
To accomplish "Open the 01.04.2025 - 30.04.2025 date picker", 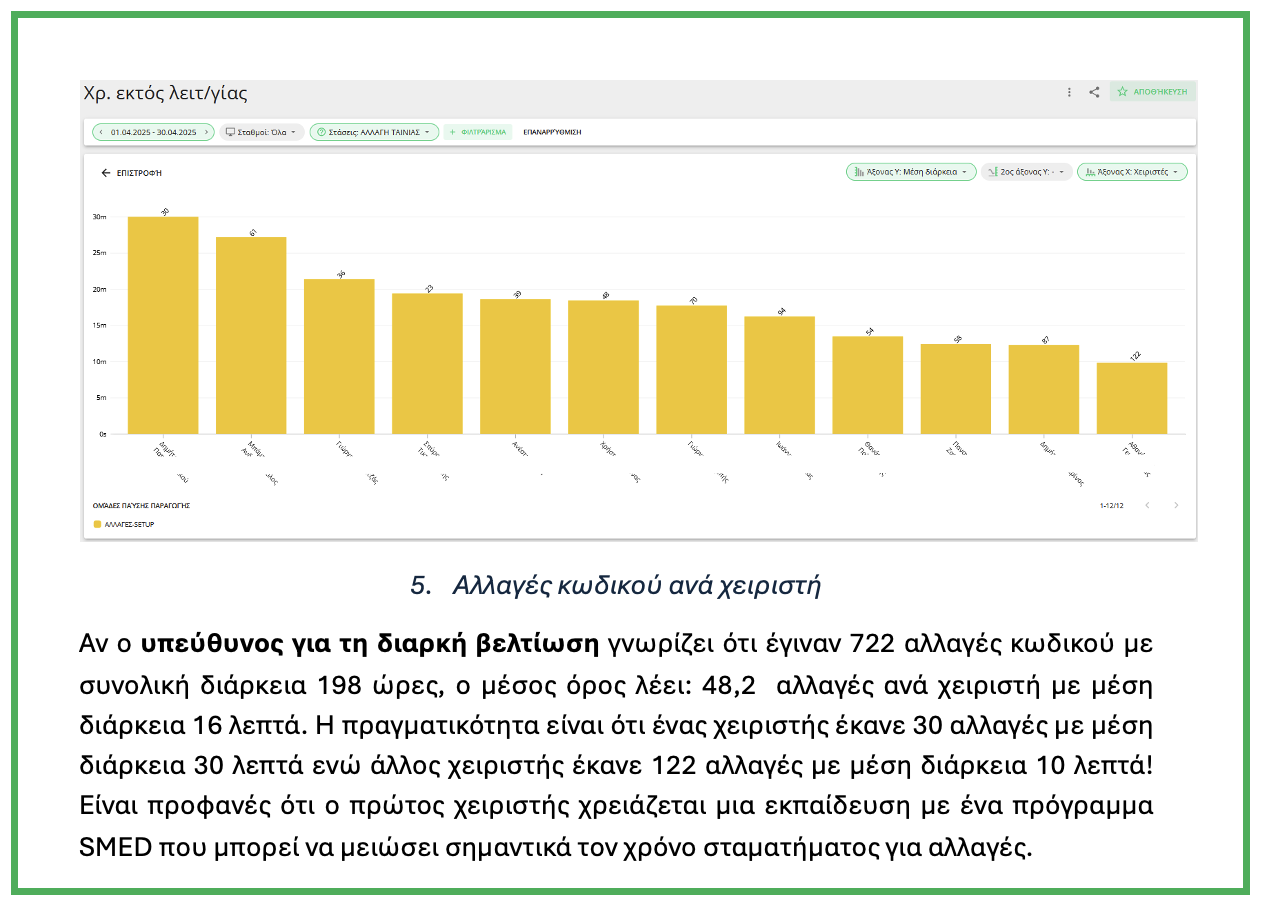I will click(x=153, y=132).
